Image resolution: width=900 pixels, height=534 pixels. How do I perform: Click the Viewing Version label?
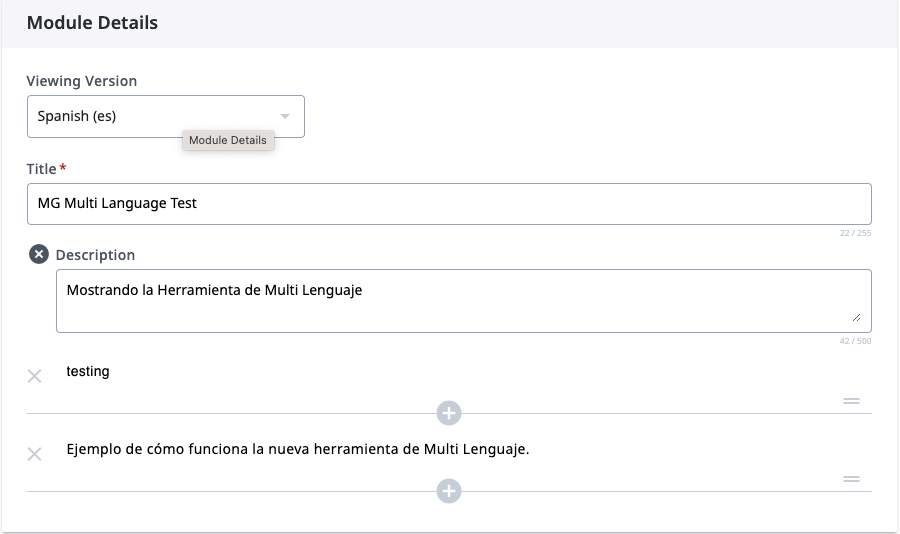pyautogui.click(x=82, y=81)
